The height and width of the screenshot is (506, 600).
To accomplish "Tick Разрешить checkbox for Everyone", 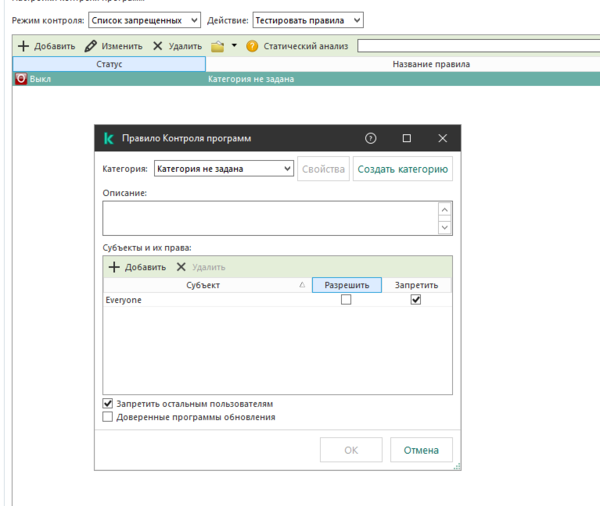I will pos(346,300).
